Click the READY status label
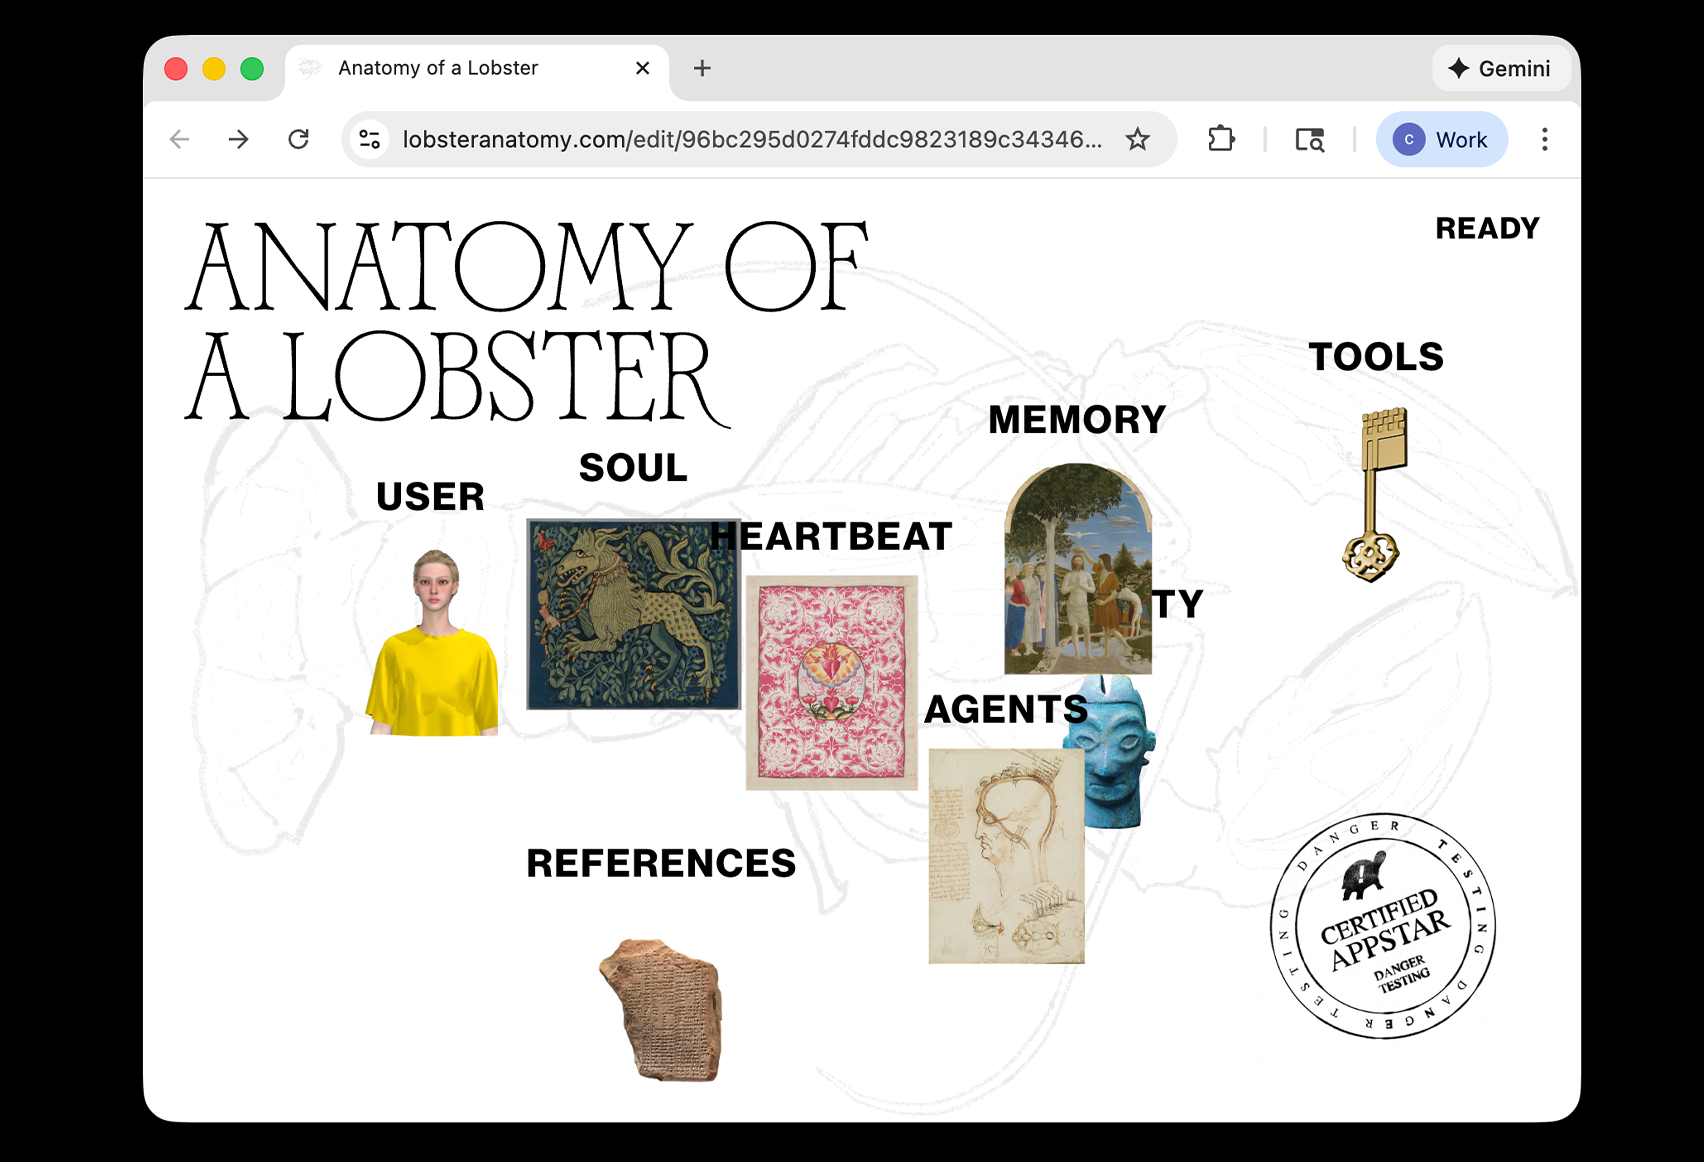Viewport: 1704px width, 1162px height. [x=1487, y=228]
